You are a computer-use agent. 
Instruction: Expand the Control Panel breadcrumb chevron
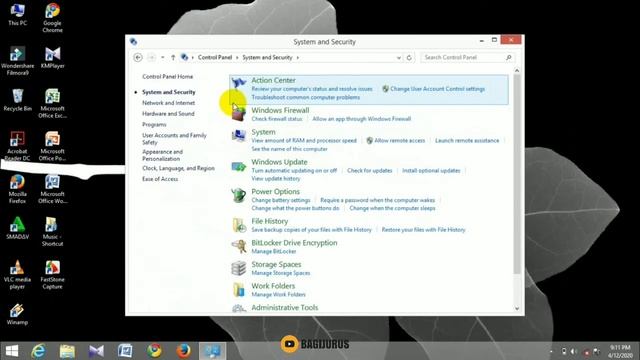pyautogui.click(x=237, y=58)
